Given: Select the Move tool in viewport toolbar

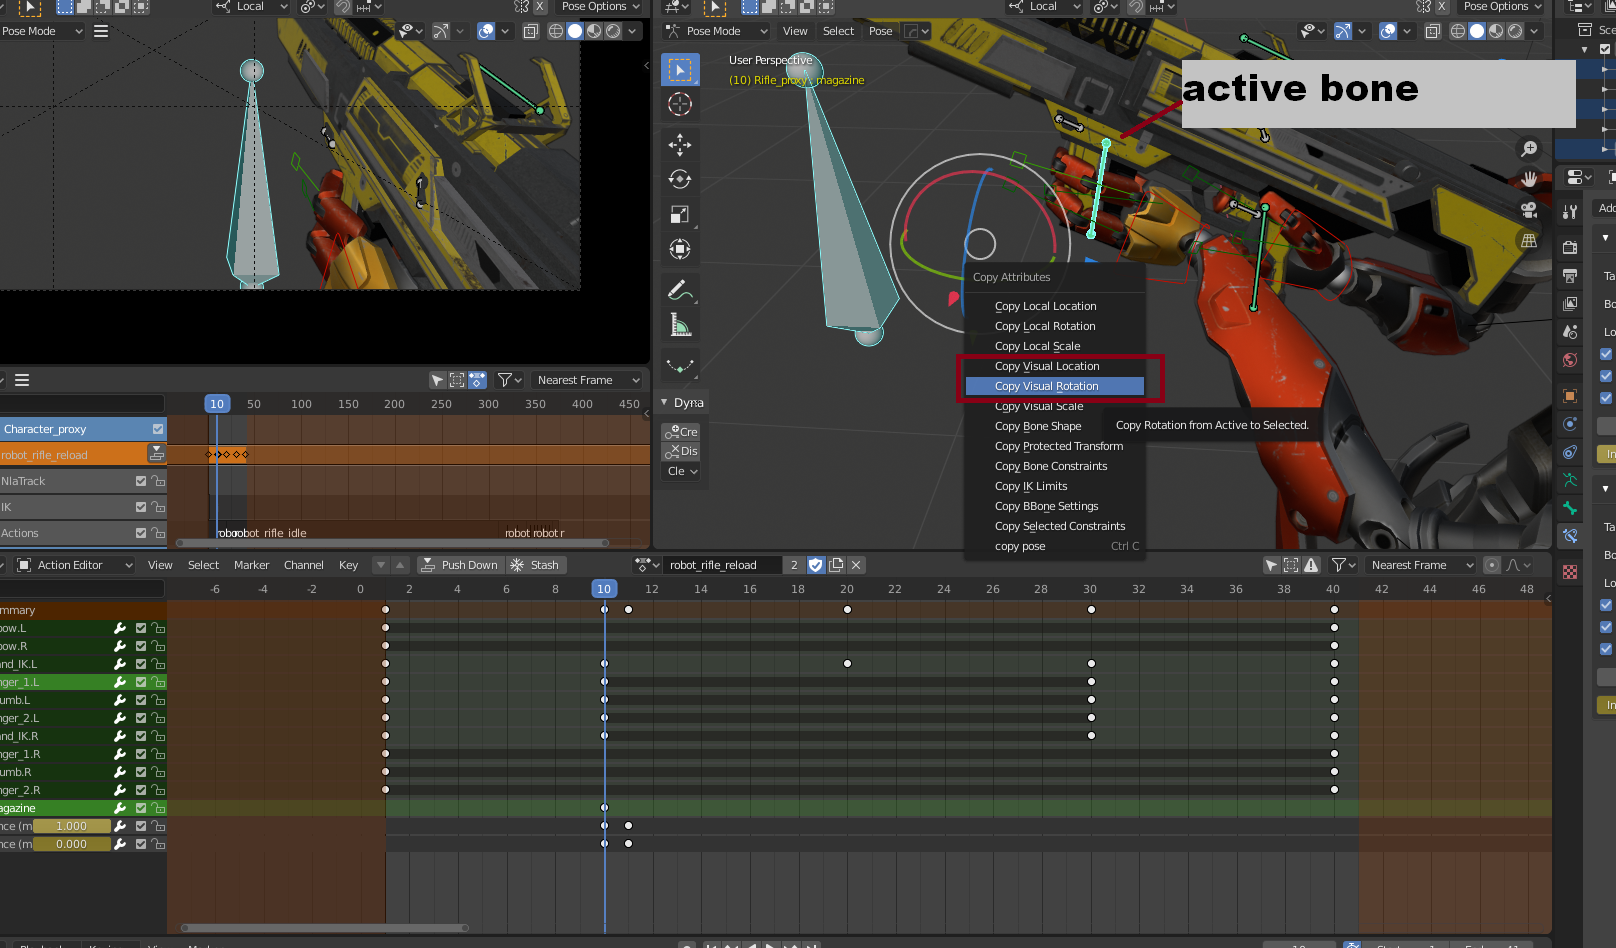Looking at the screenshot, I should pyautogui.click(x=680, y=145).
